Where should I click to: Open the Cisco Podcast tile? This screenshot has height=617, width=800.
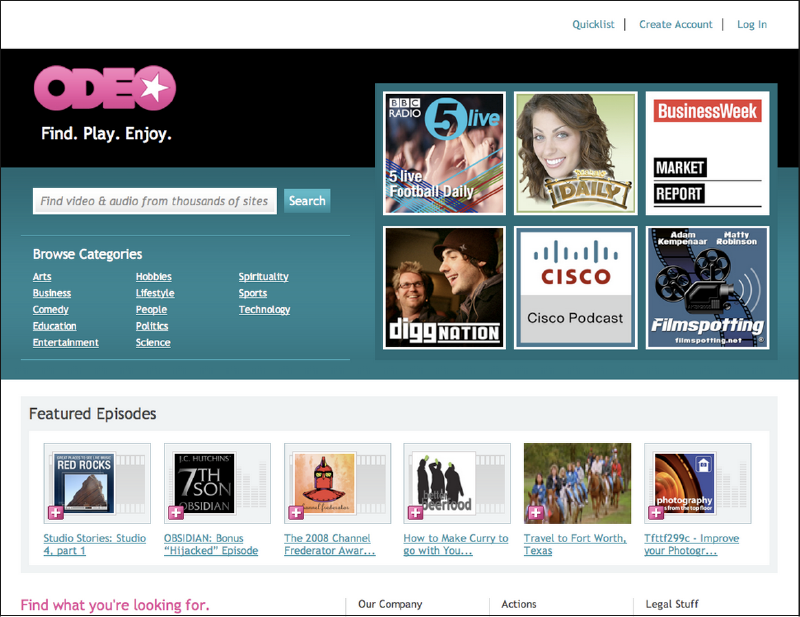(x=576, y=288)
